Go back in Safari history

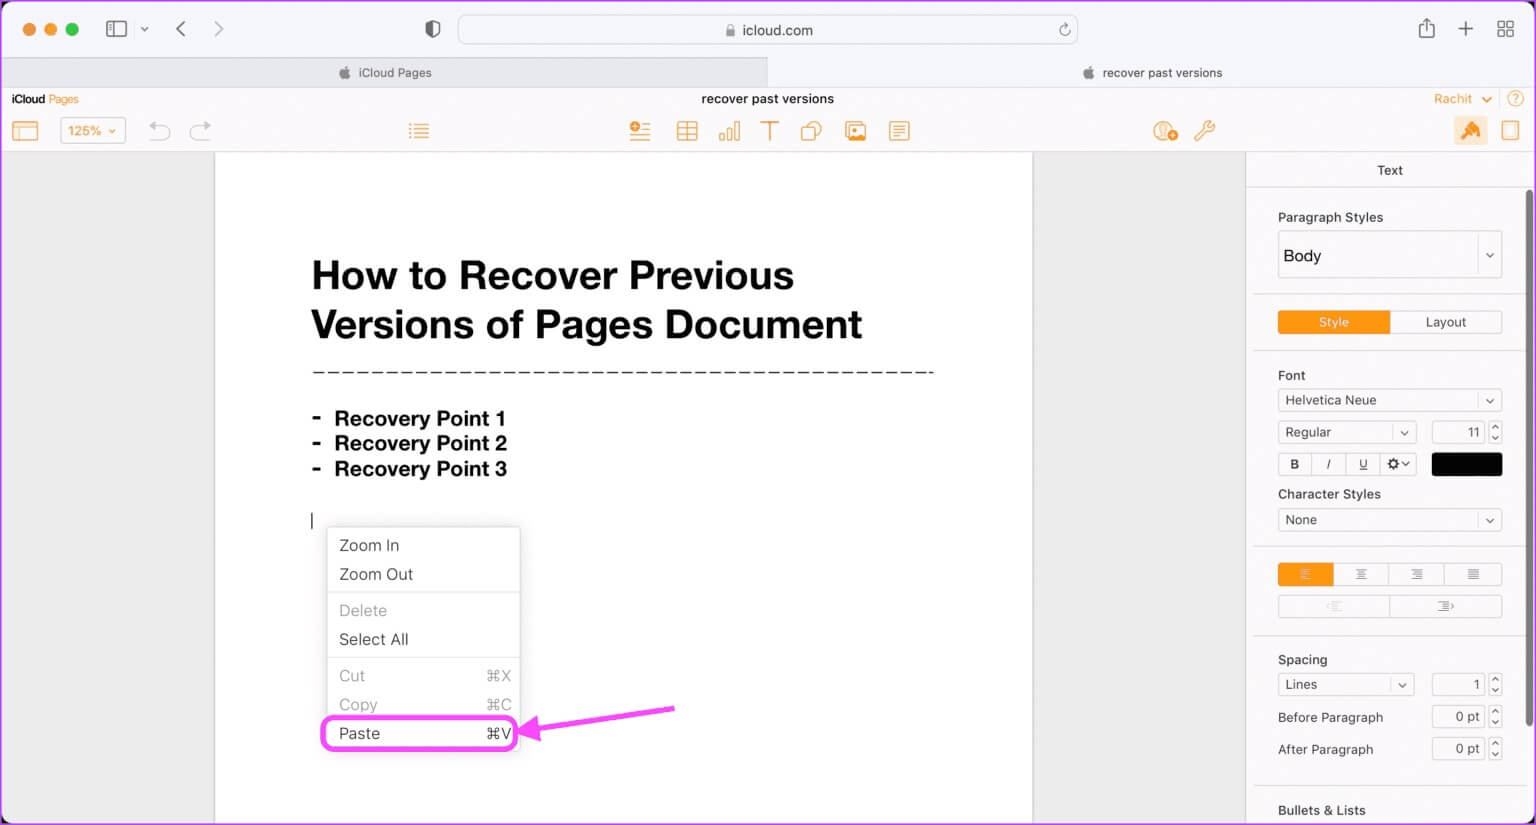181,29
